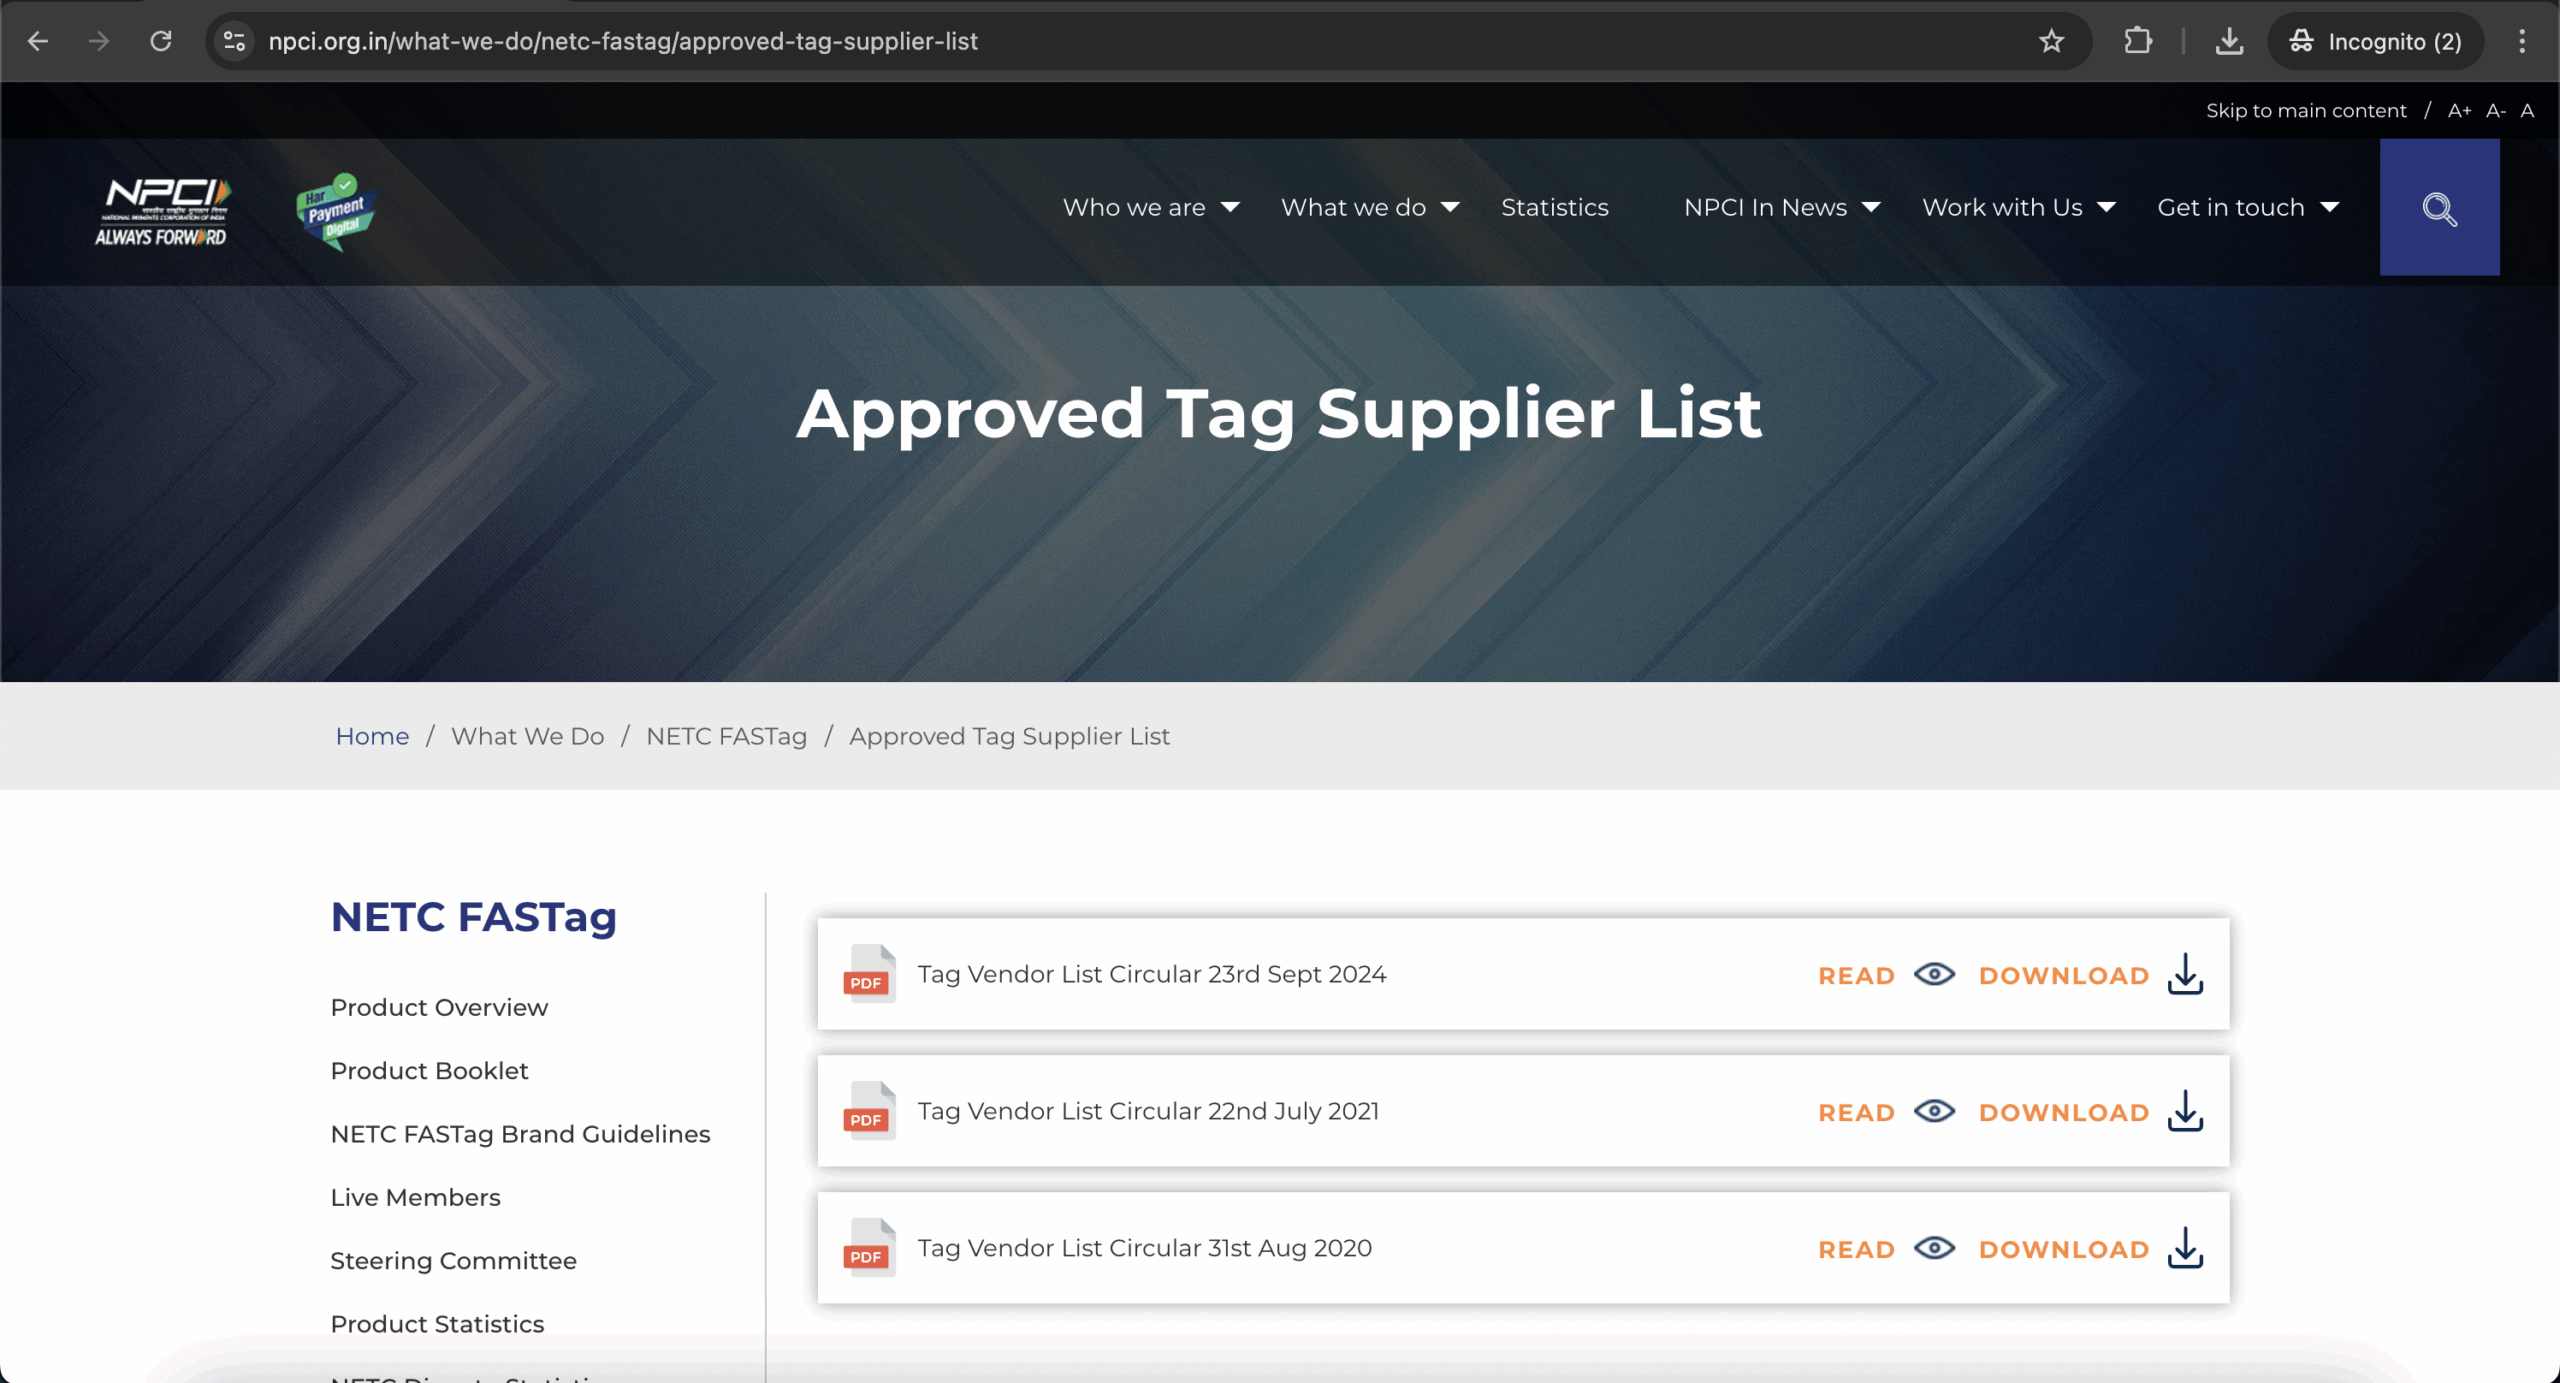Viewport: 2560px width, 1383px height.
Task: Select Live Members in the sidebar
Action: point(415,1196)
